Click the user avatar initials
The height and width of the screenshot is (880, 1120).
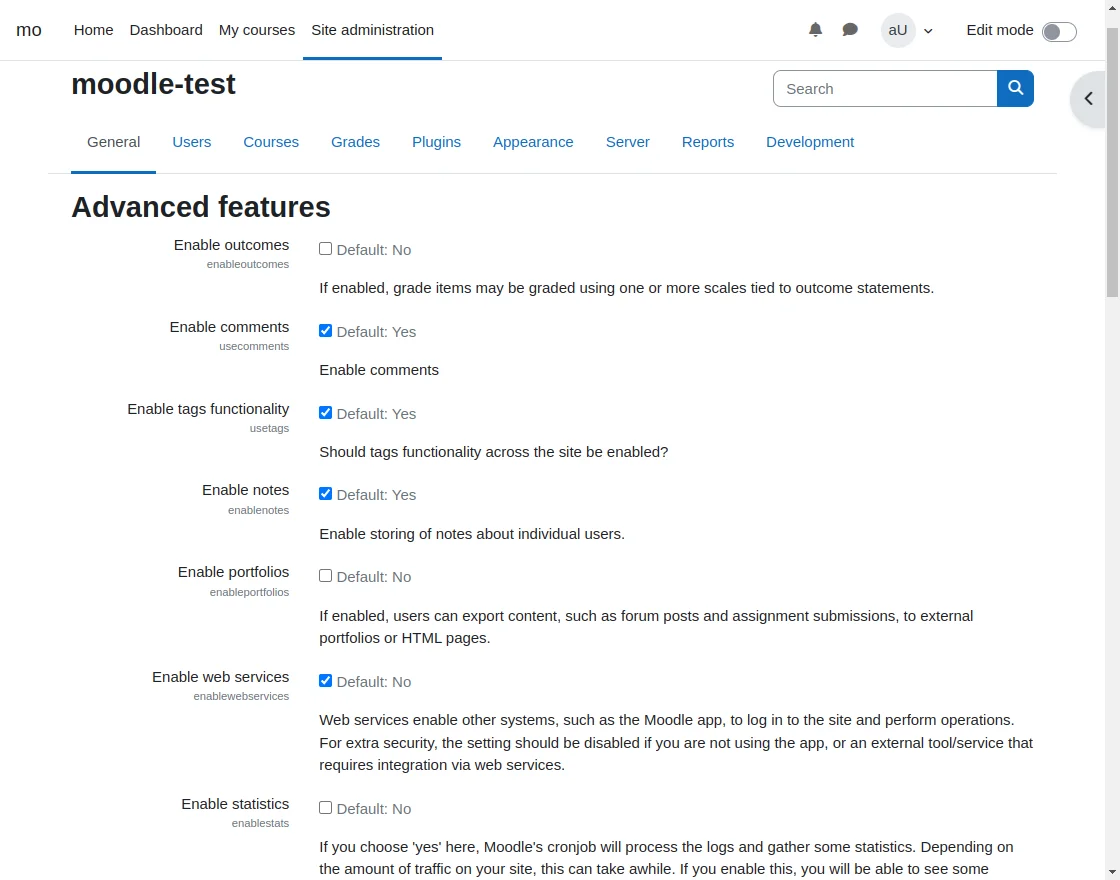point(898,30)
